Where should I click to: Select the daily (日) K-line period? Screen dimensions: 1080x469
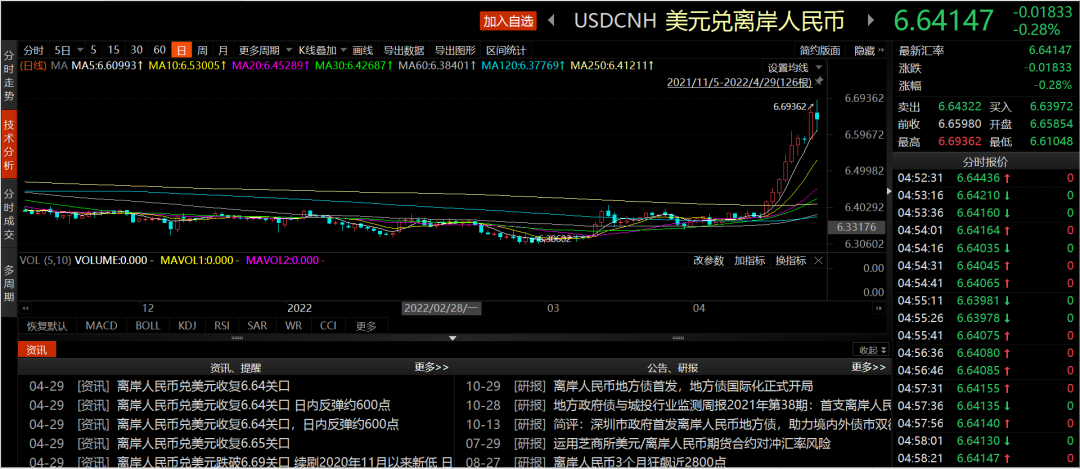coord(181,50)
